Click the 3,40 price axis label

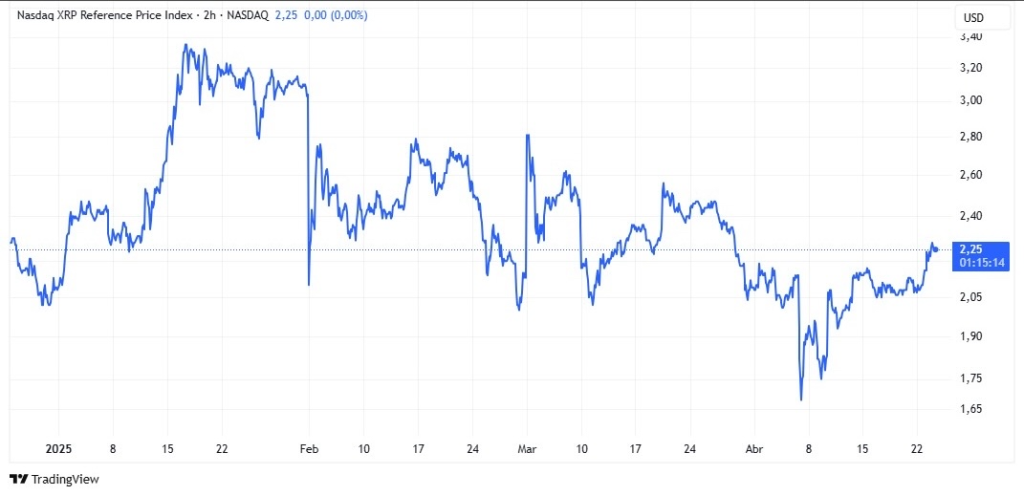pyautogui.click(x=970, y=37)
